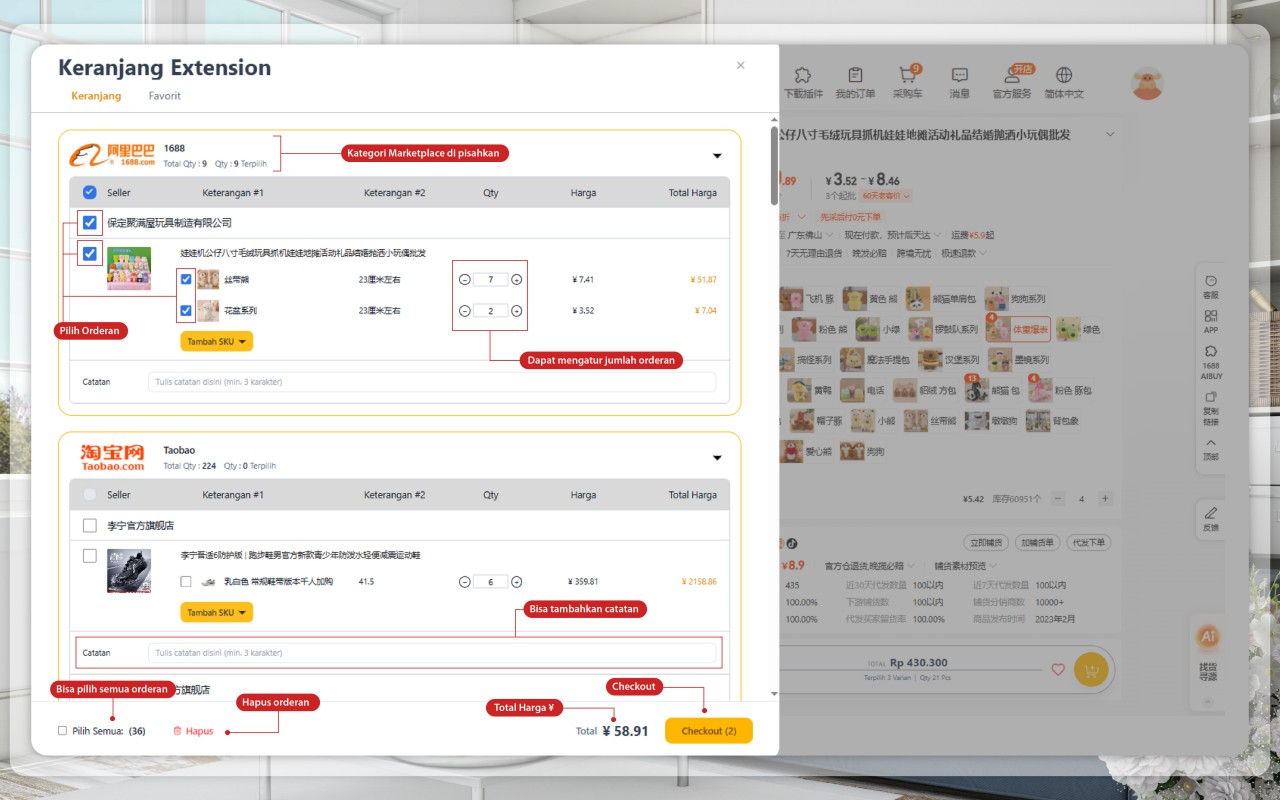Uncheck the 丝带熊 SKU checkbox

186,279
